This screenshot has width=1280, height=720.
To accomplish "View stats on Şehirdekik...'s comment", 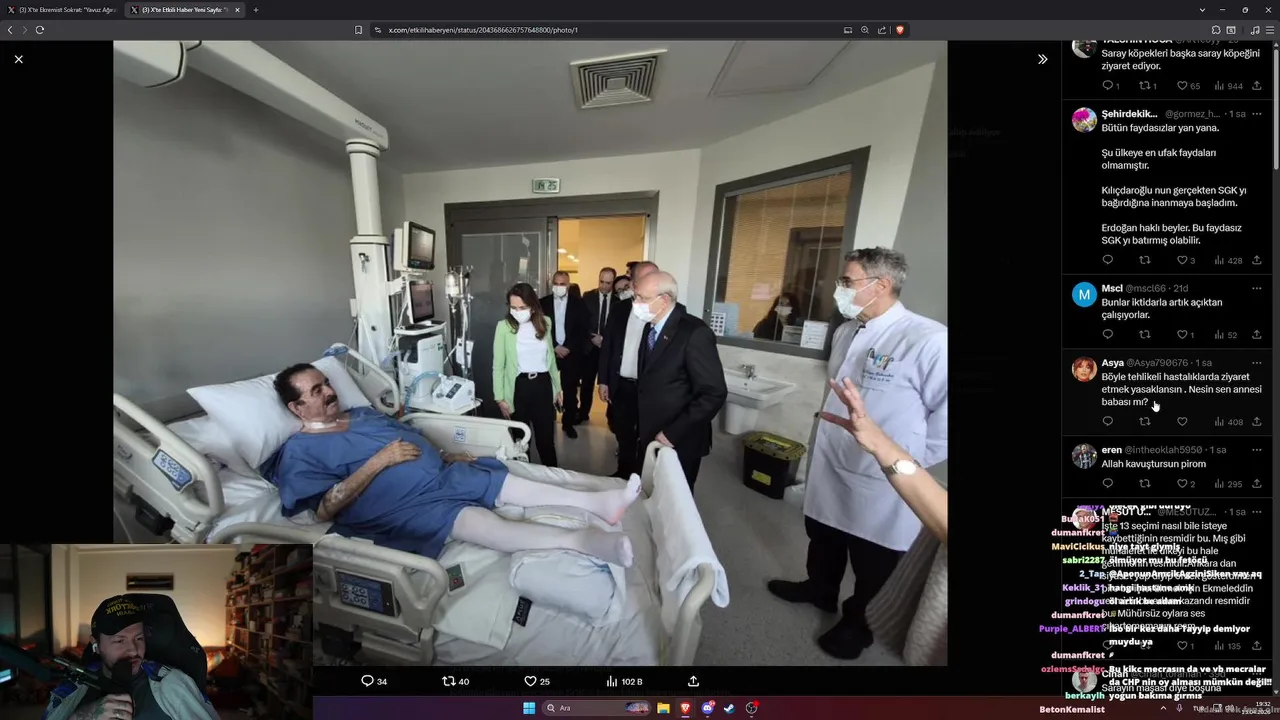I will [x=1228, y=260].
